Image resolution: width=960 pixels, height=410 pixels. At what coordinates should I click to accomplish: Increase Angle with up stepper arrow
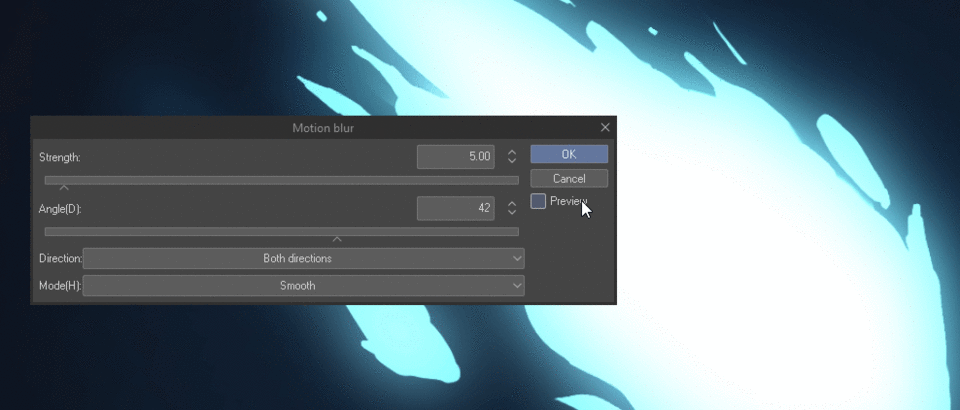pyautogui.click(x=512, y=204)
